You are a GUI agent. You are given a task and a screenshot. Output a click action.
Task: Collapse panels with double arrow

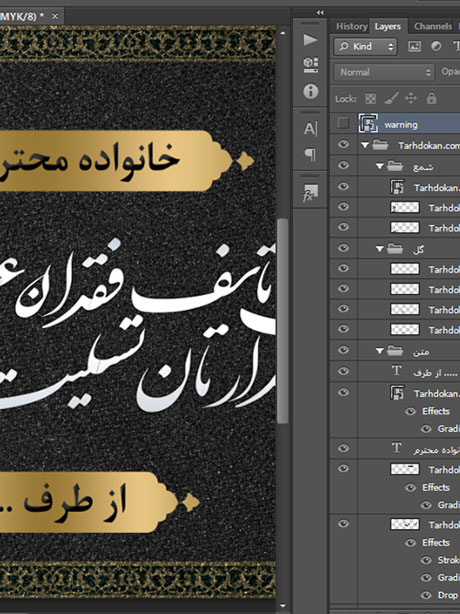[x=320, y=13]
